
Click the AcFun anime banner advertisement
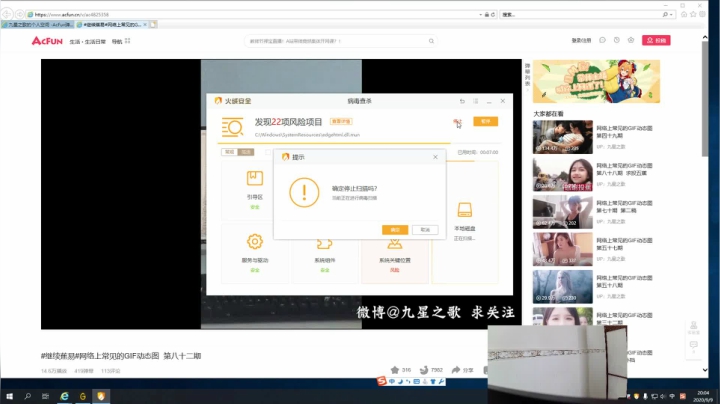pyautogui.click(x=596, y=81)
